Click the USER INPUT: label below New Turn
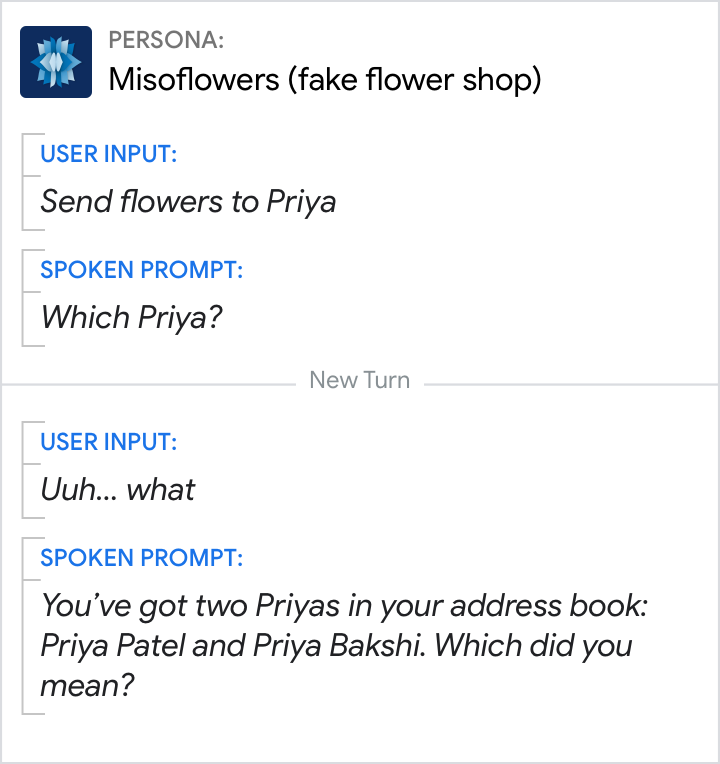The height and width of the screenshot is (764, 720). [109, 442]
